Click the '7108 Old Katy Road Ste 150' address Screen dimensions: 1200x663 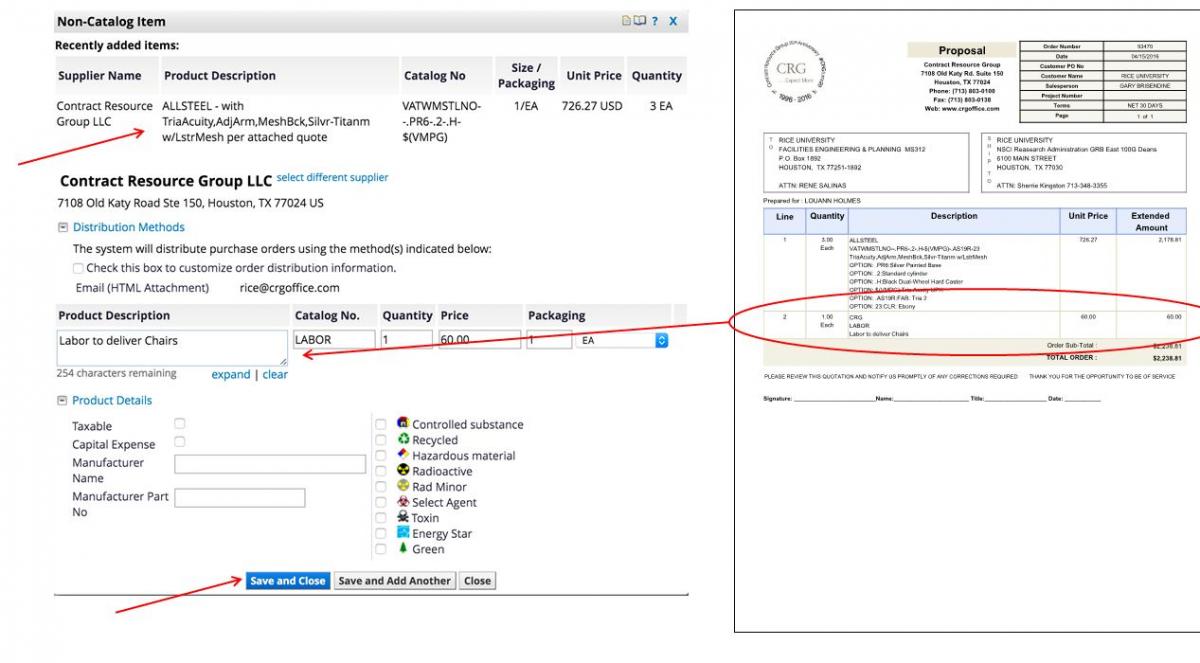(x=191, y=203)
